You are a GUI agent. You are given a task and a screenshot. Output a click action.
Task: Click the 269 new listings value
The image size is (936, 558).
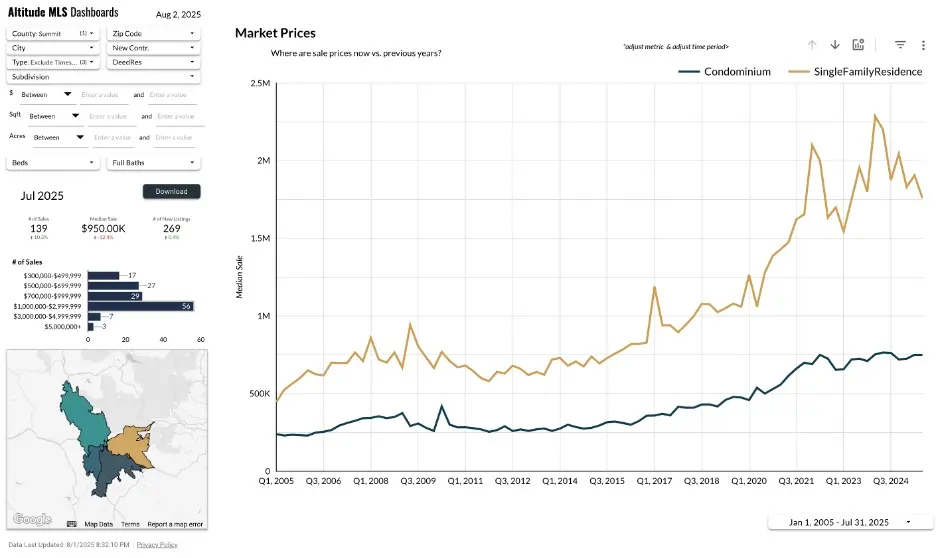pyautogui.click(x=172, y=229)
